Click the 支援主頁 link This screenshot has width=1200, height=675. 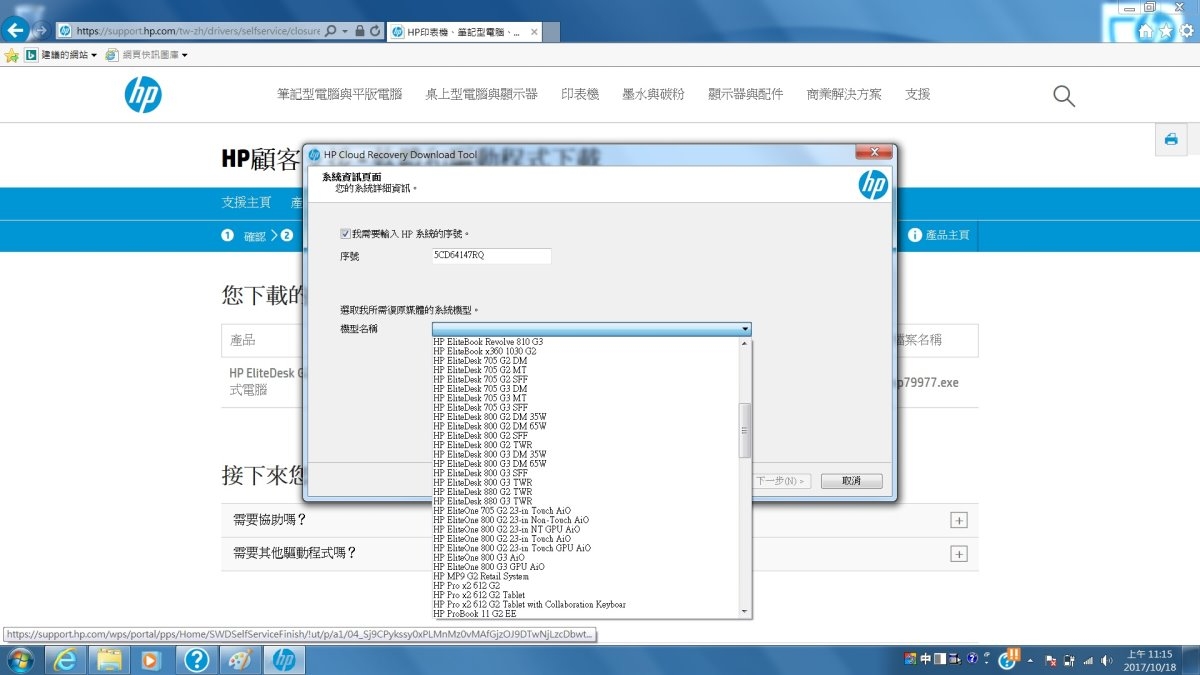(x=246, y=202)
